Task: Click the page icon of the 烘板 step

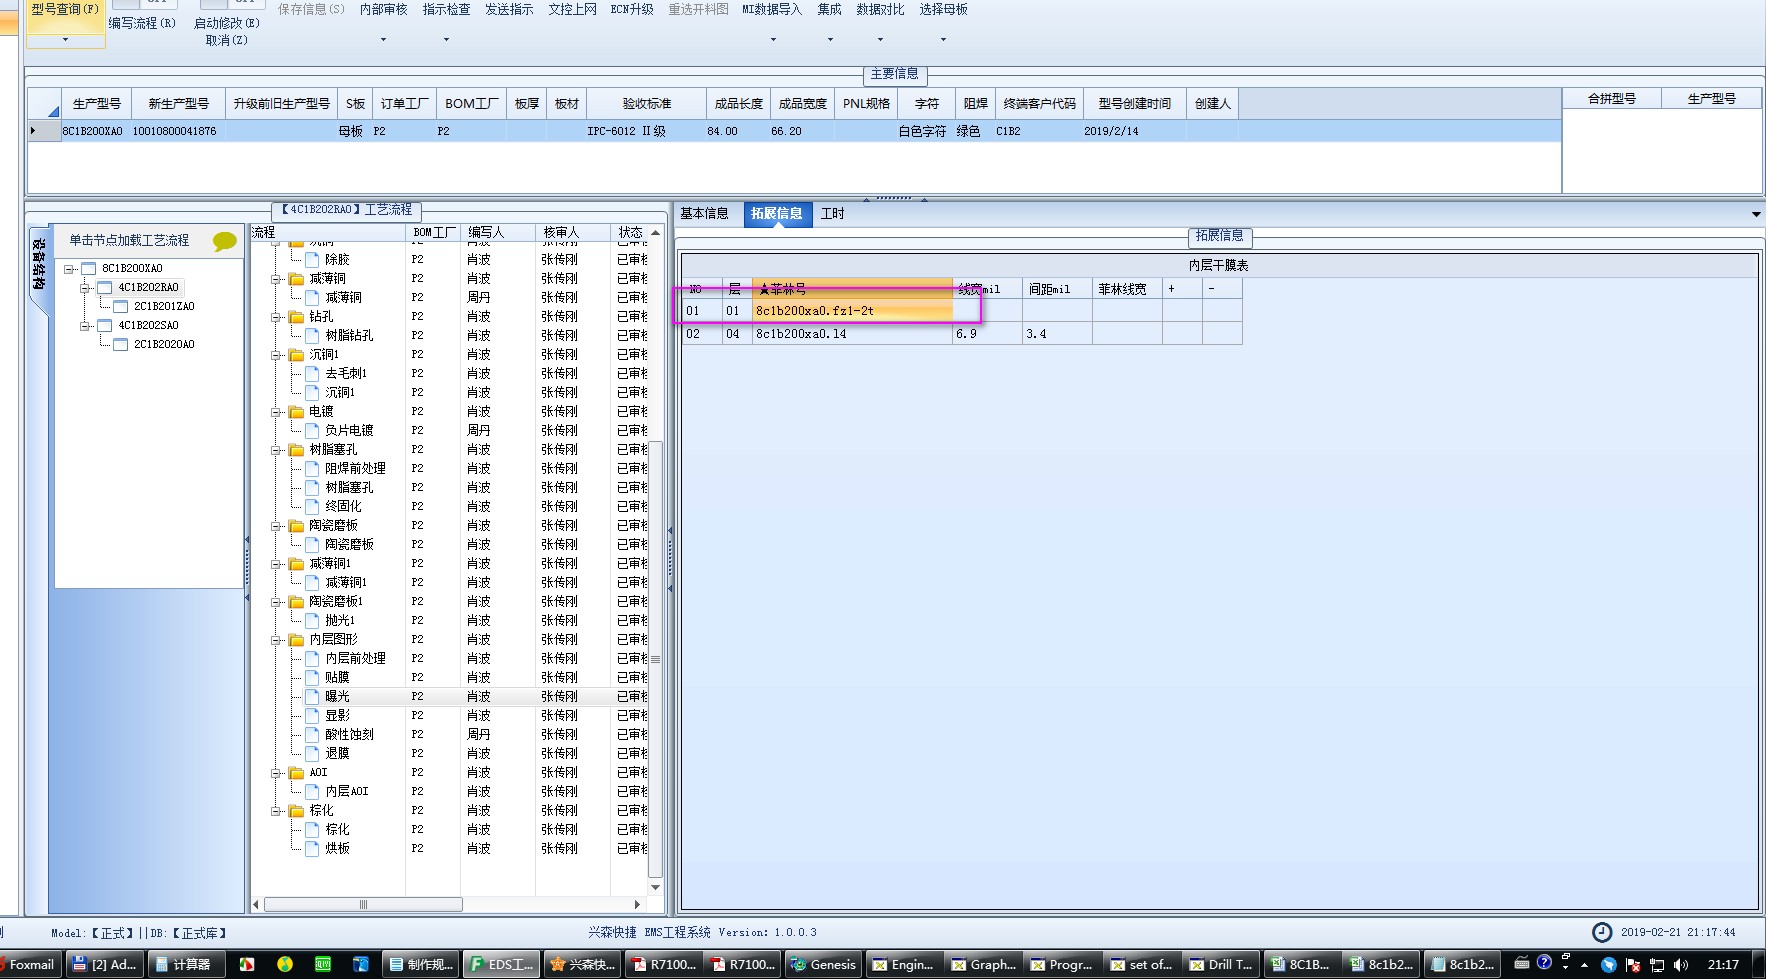Action: pos(312,848)
